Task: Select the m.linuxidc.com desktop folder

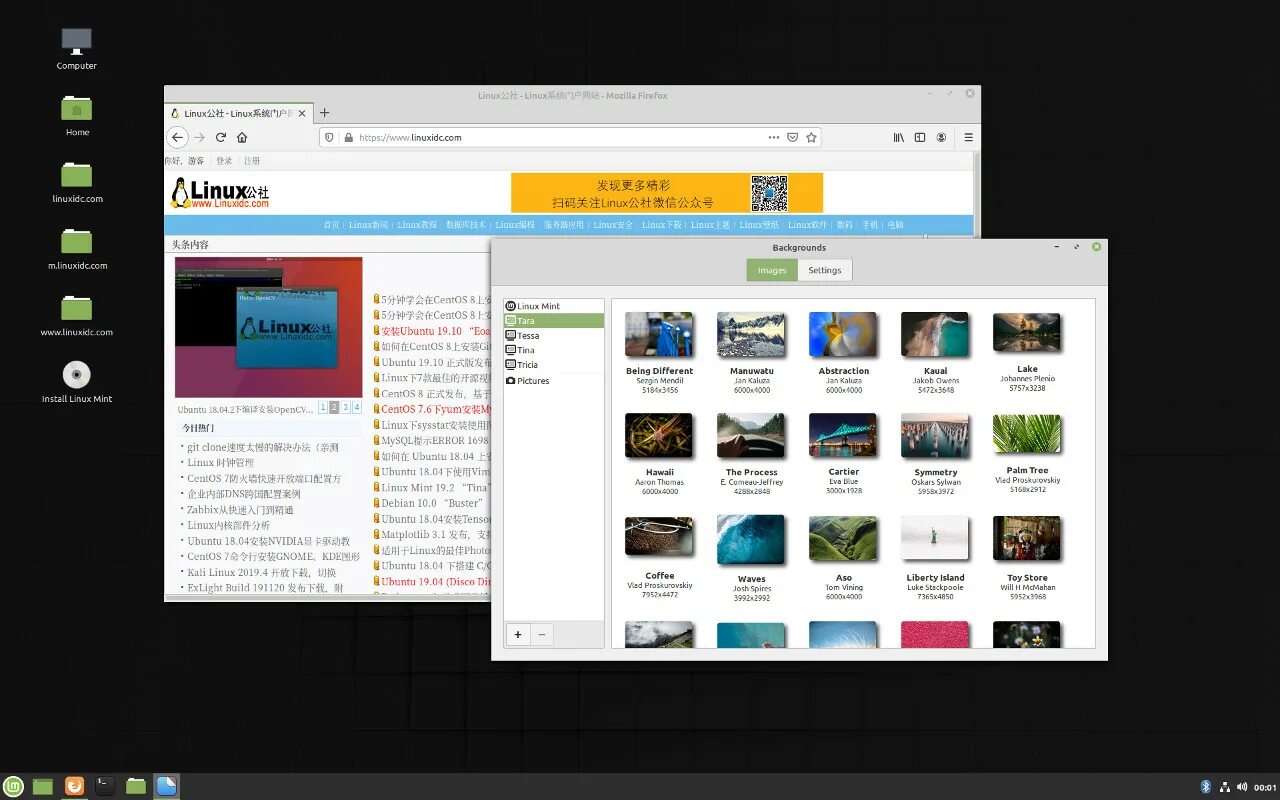Action: click(77, 250)
